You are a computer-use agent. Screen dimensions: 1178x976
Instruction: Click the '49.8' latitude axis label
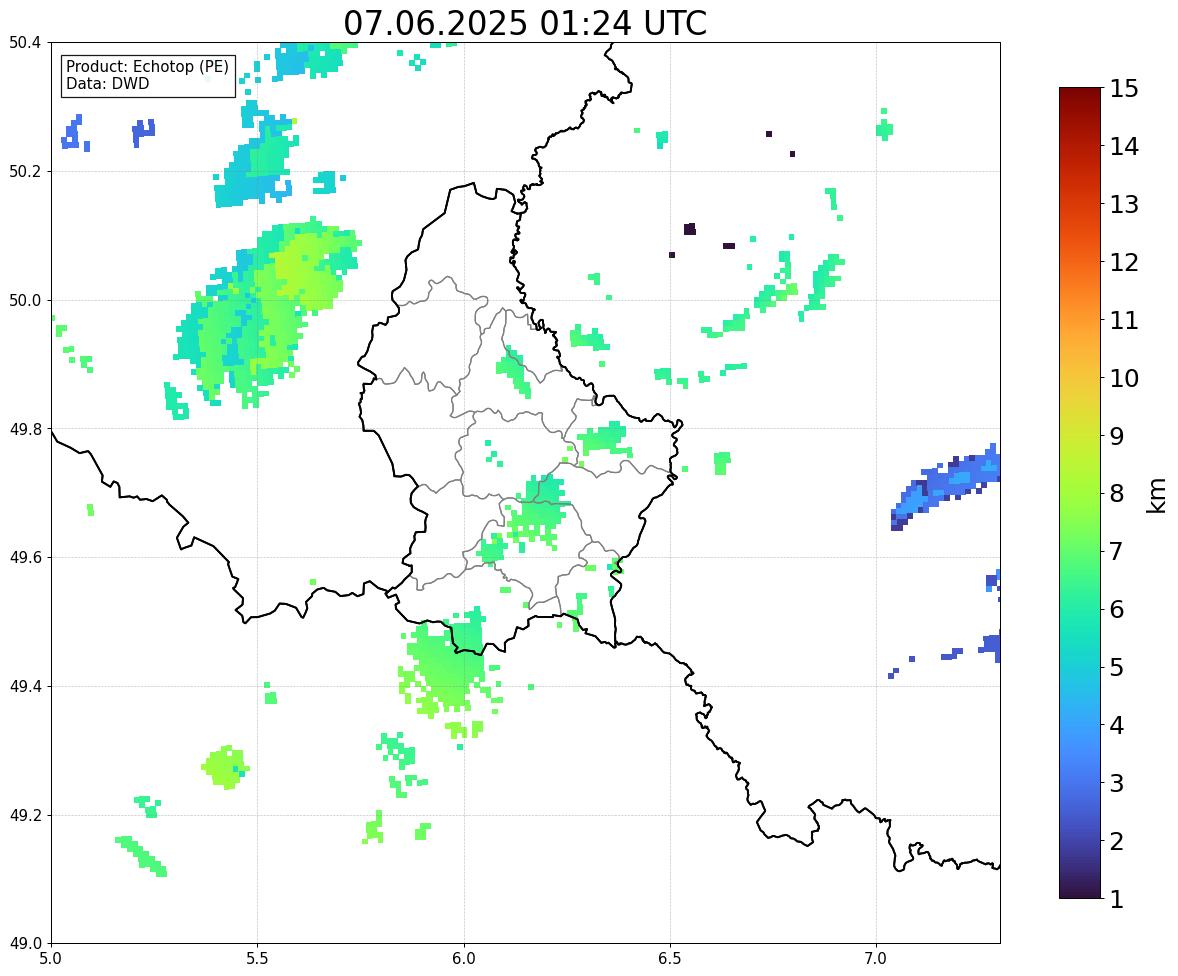24,429
